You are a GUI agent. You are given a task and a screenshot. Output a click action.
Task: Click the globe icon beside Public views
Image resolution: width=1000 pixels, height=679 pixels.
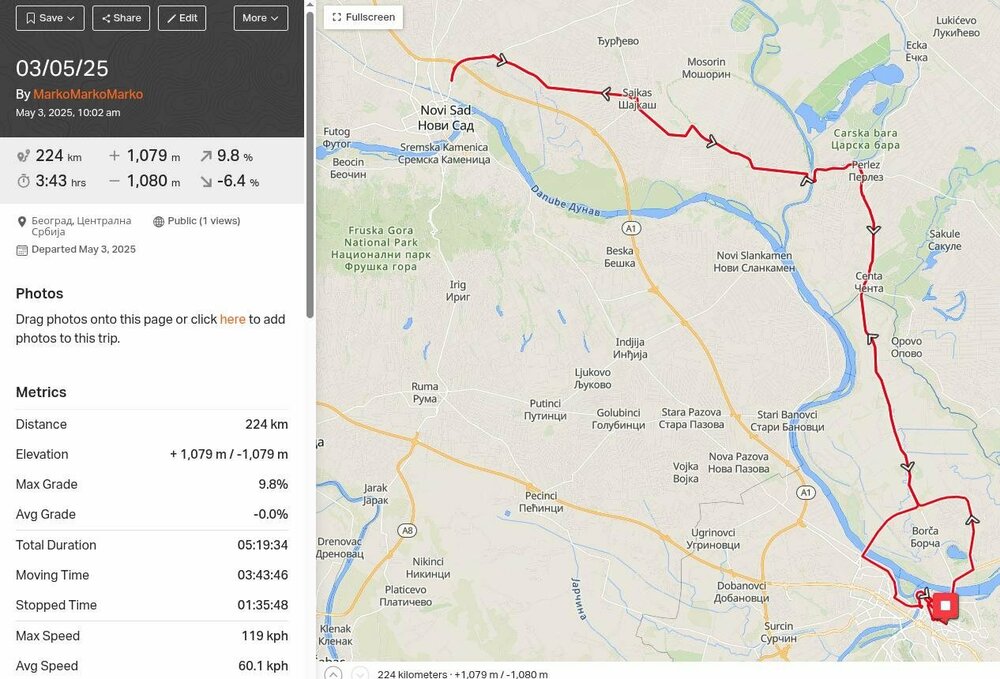point(159,221)
